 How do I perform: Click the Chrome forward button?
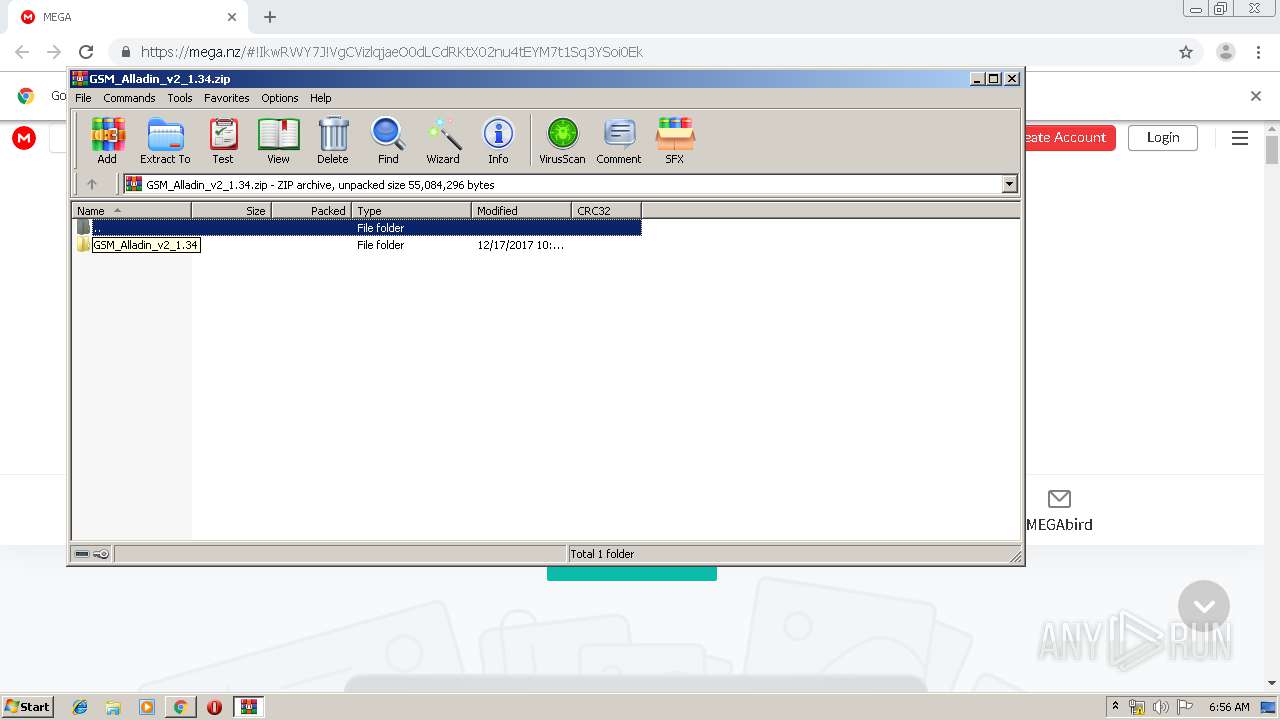[x=54, y=52]
